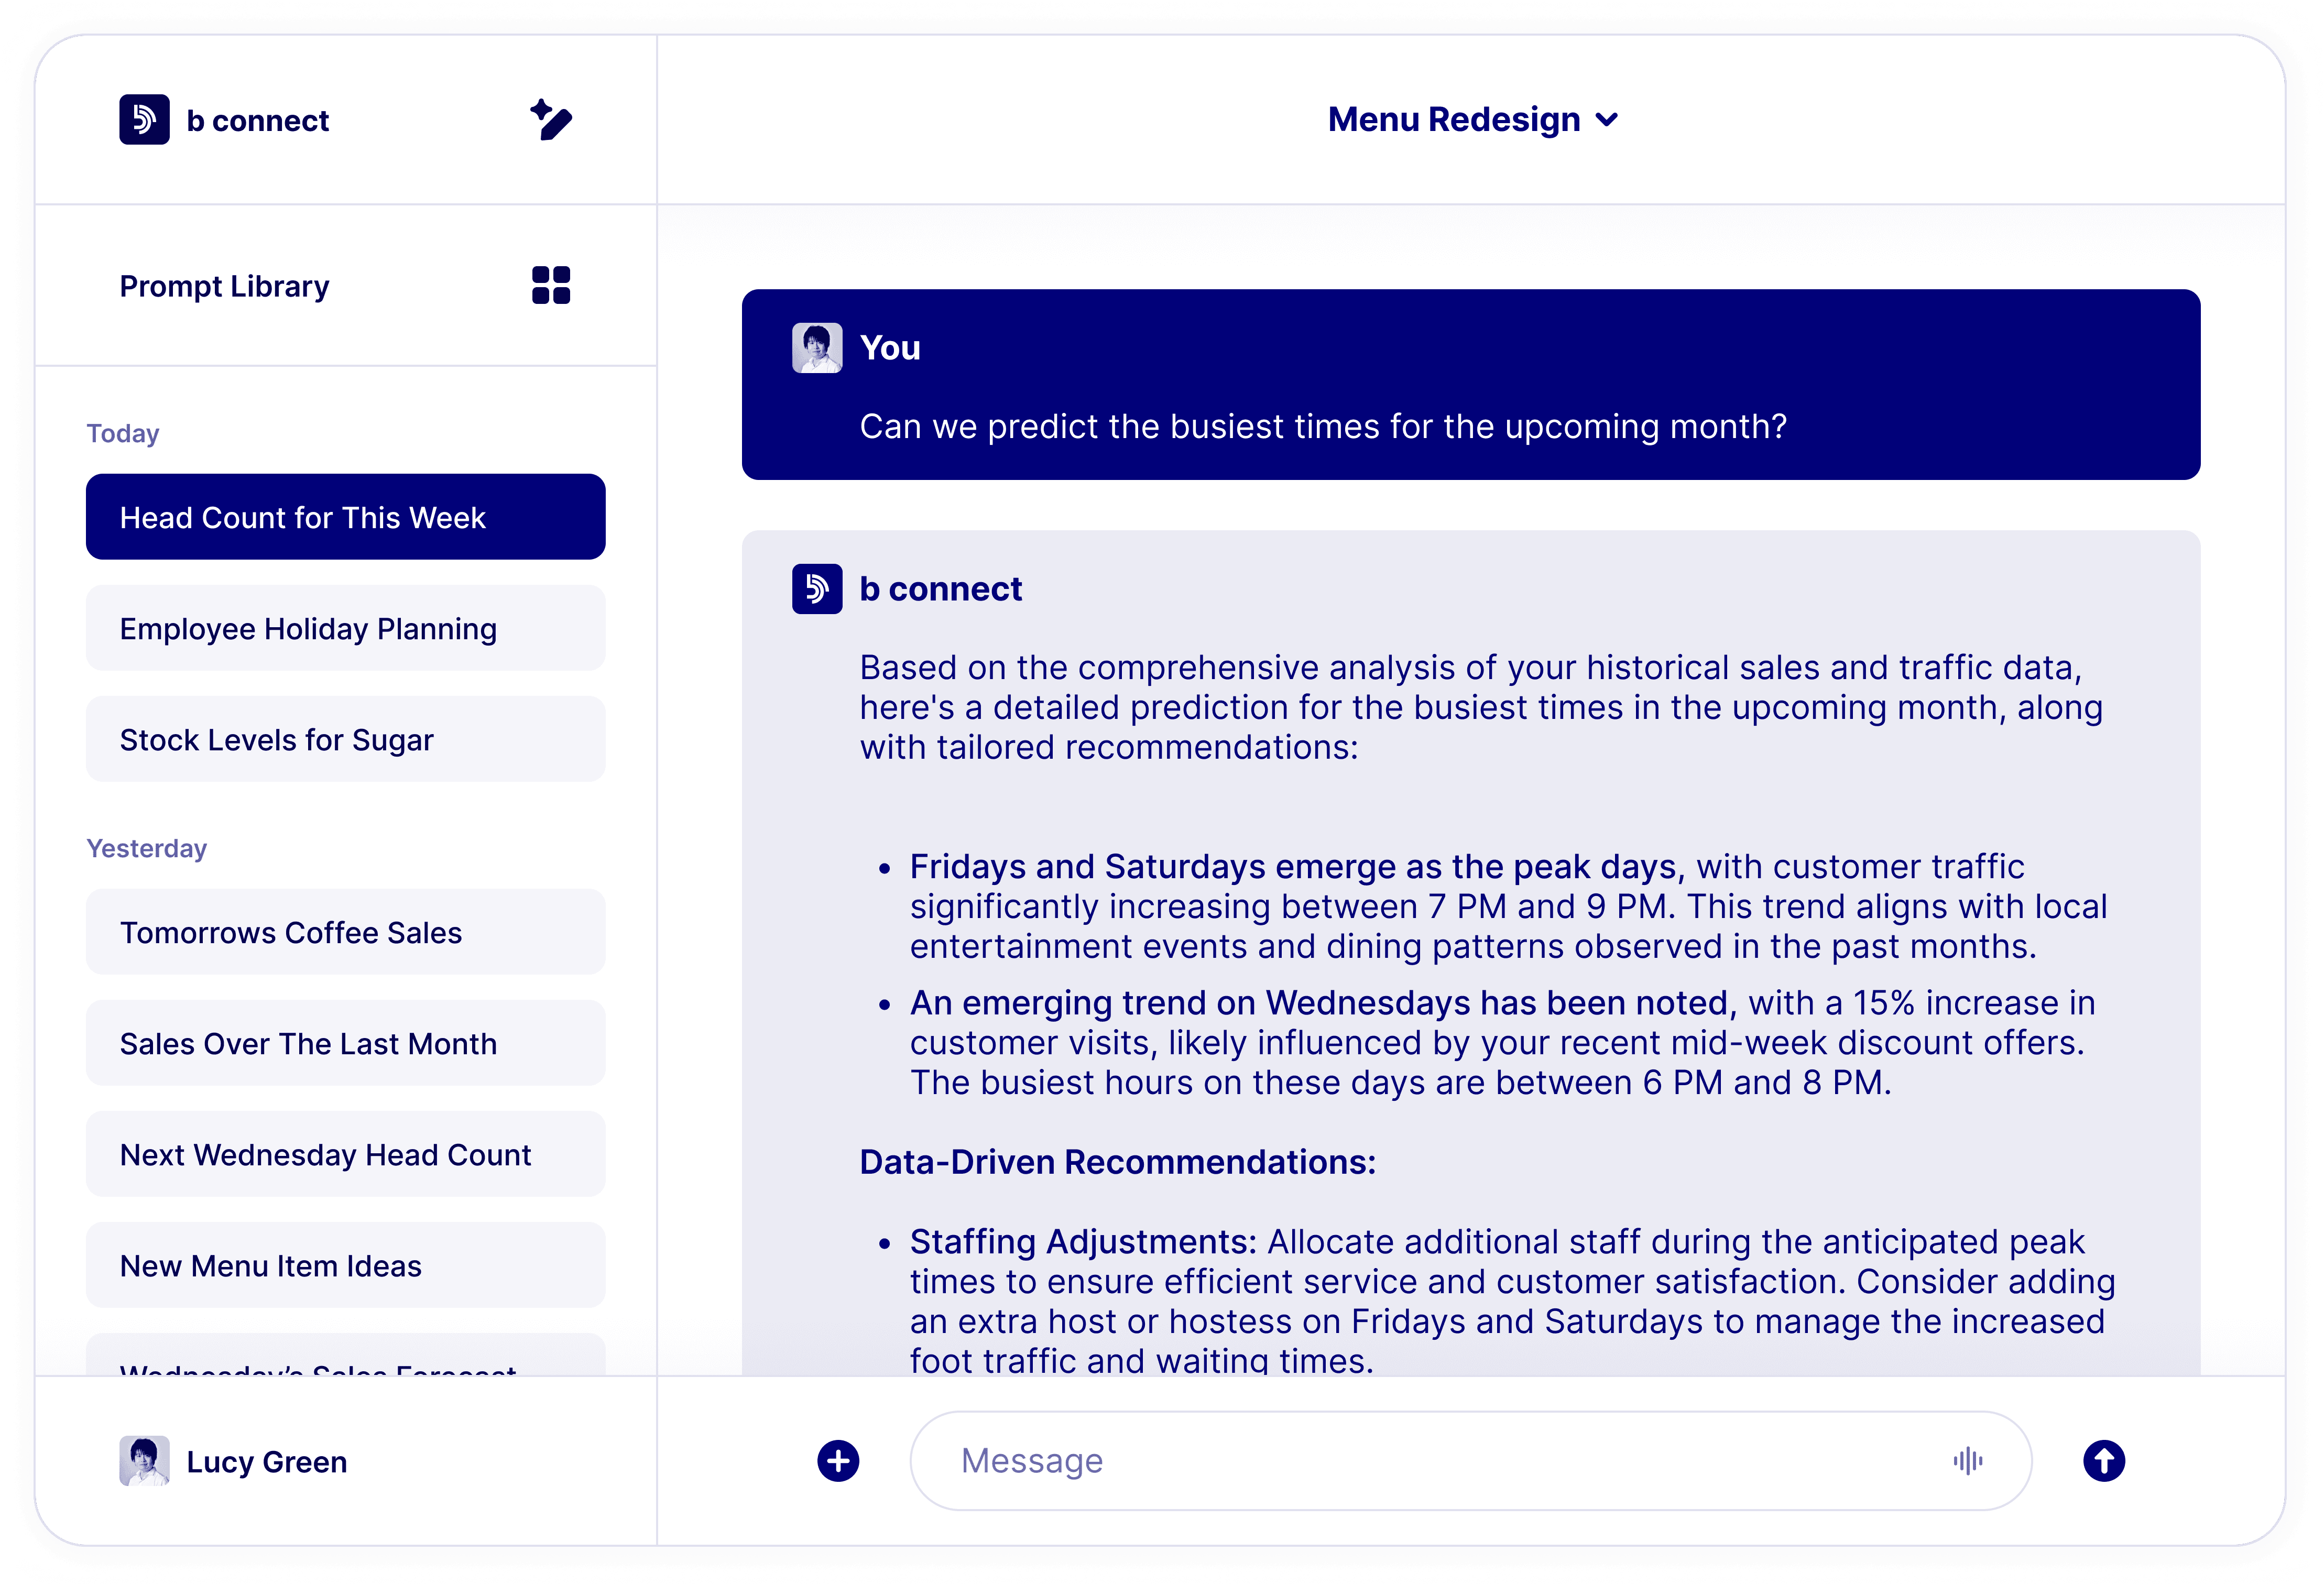Start voice input with the waveform icon
Screen dimensions: 2324x1584
pos(1967,1461)
